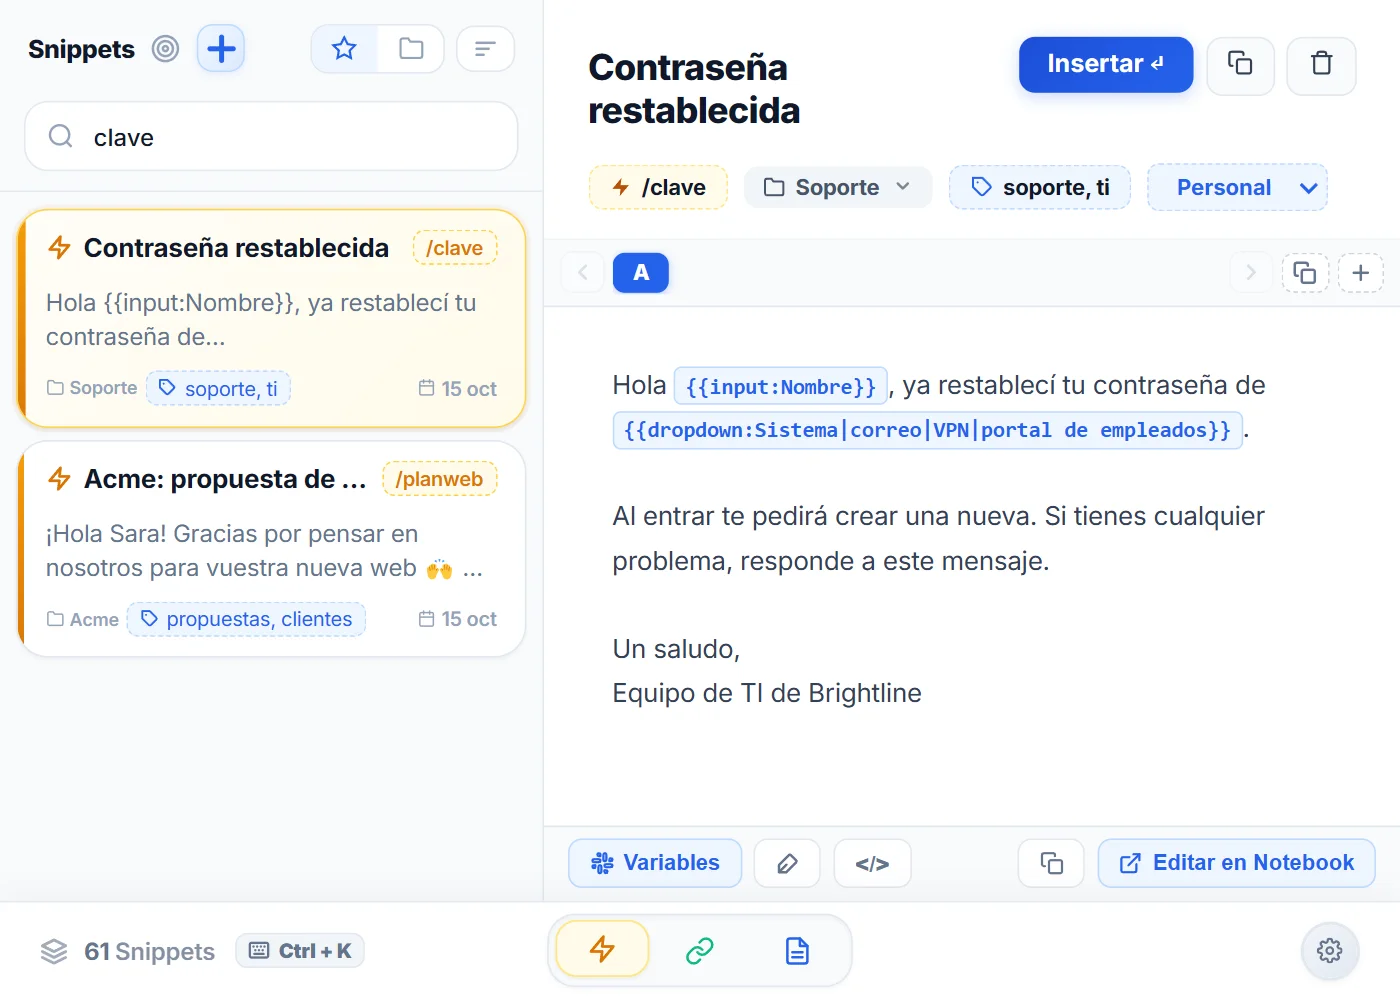Click the {{input:Nombre}} variable chip
Image resolution: width=1400 pixels, height=1000 pixels.
point(781,386)
